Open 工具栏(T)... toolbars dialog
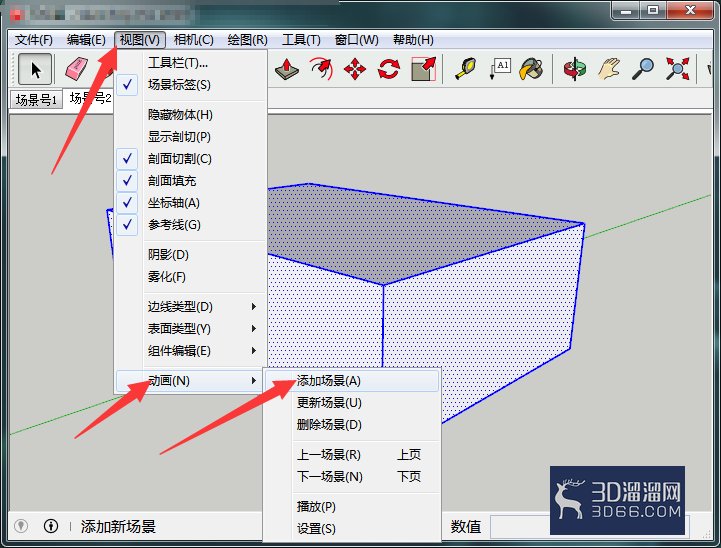Screen dimensions: 721x548 coord(191,63)
